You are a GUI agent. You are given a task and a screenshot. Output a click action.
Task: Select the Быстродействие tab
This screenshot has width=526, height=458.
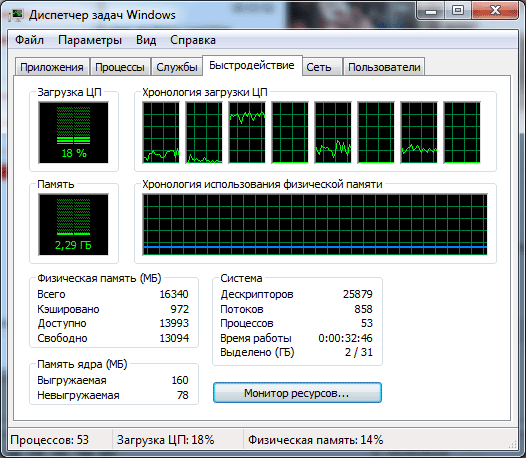point(252,65)
